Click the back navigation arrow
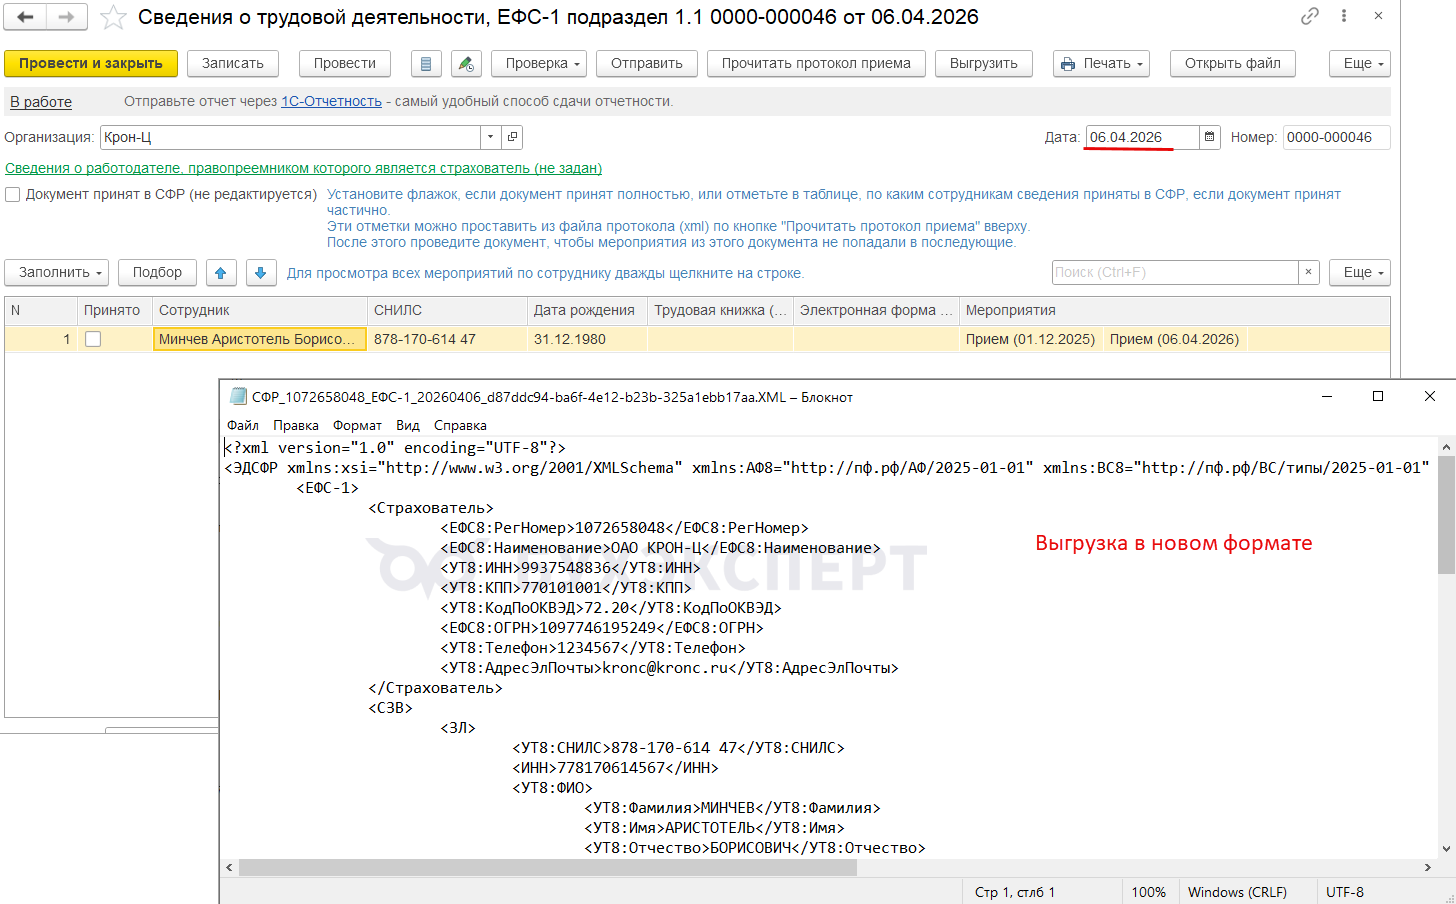 click(x=25, y=17)
